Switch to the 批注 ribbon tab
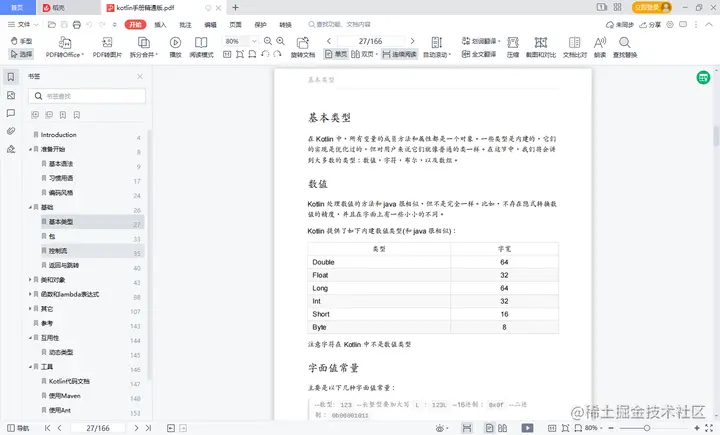 click(x=186, y=24)
